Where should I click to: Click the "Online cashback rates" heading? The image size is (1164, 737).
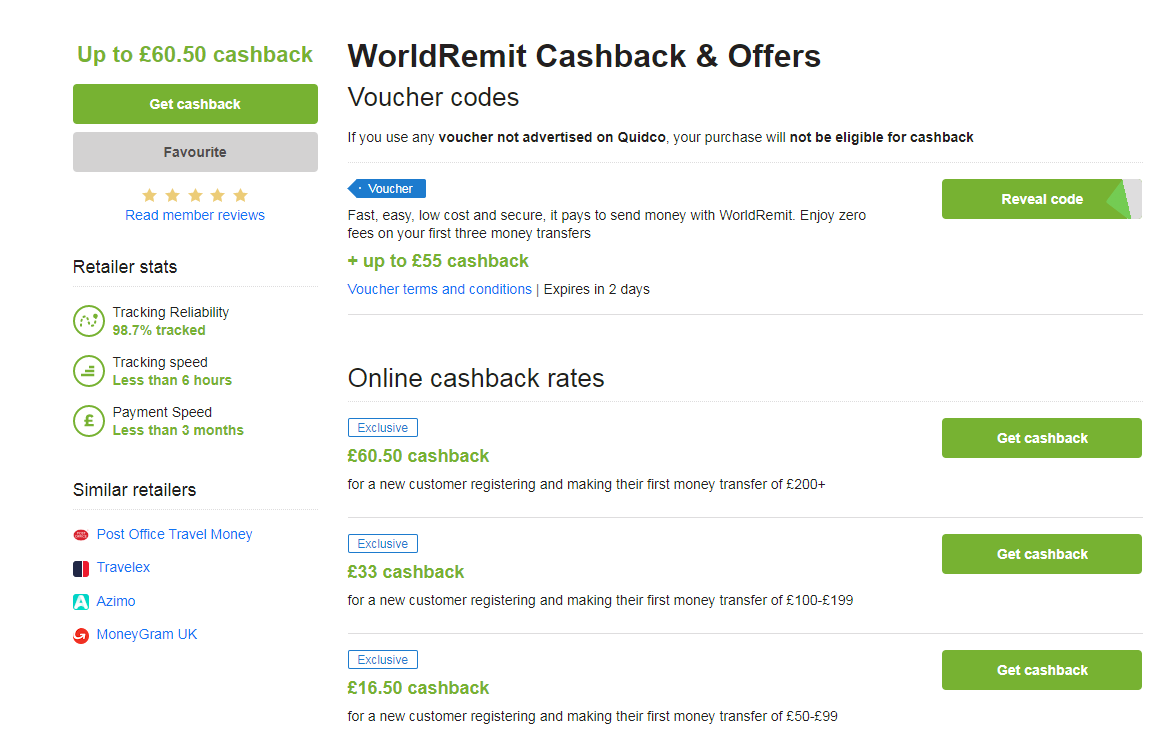pyautogui.click(x=476, y=379)
